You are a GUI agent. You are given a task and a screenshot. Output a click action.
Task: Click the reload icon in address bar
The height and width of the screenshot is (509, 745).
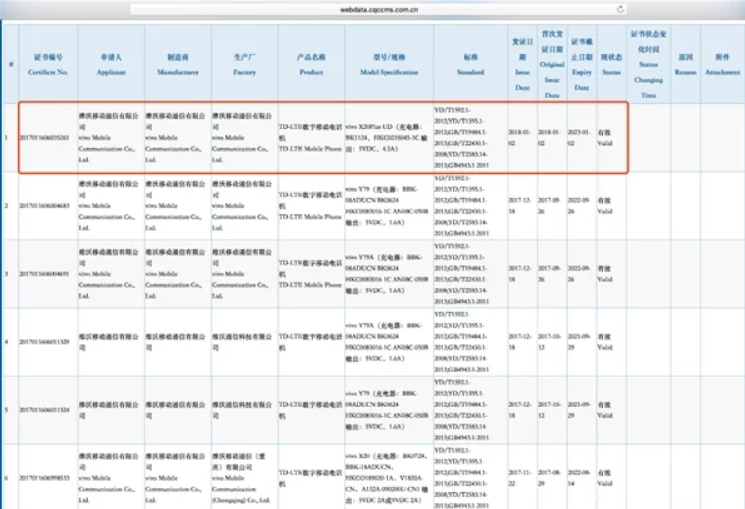click(x=620, y=10)
